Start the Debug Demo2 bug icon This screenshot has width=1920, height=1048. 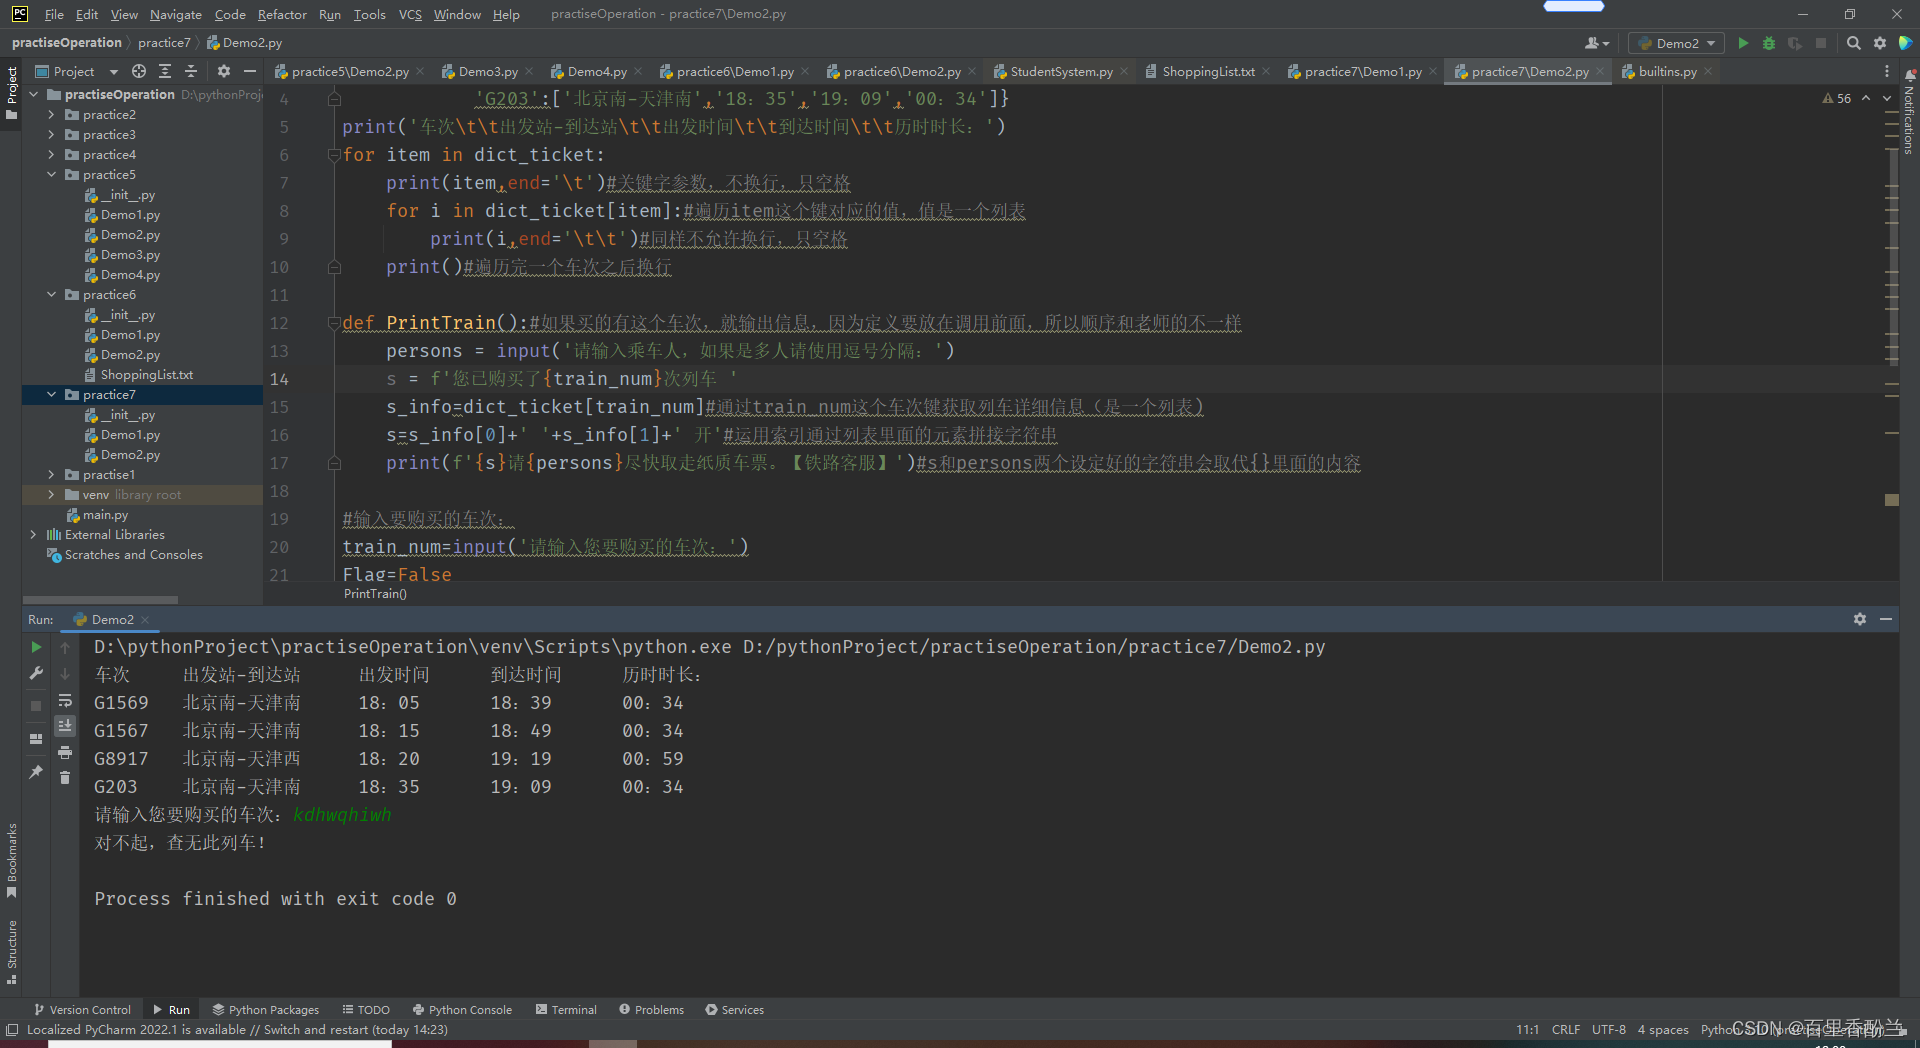(x=1769, y=43)
